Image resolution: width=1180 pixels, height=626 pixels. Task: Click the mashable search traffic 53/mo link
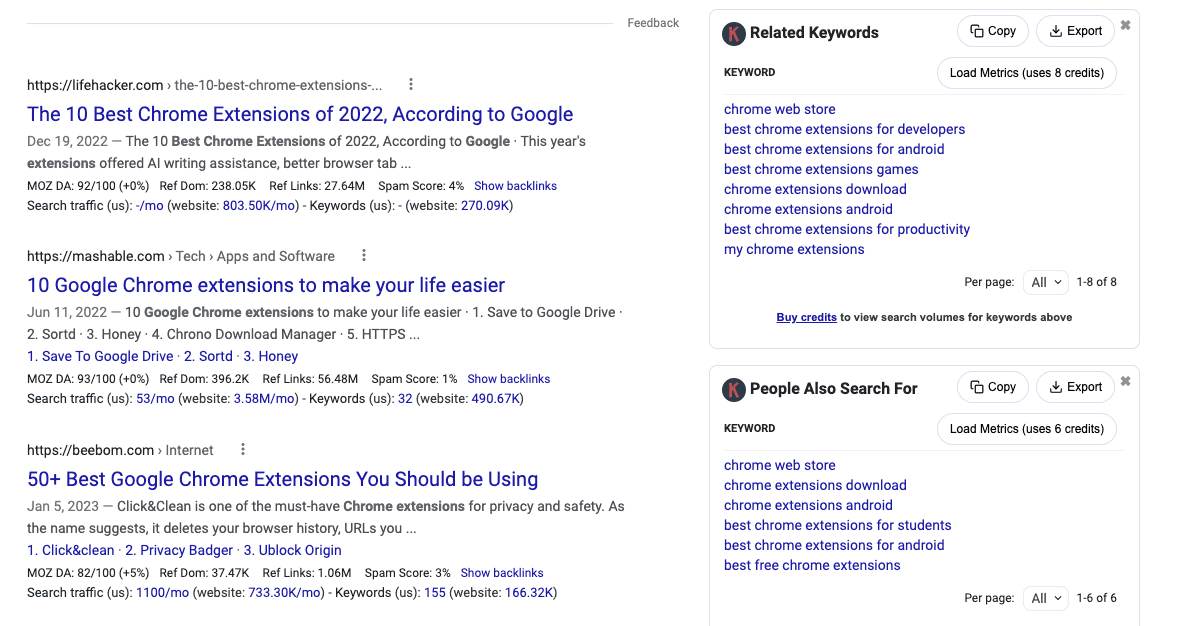pyautogui.click(x=155, y=399)
